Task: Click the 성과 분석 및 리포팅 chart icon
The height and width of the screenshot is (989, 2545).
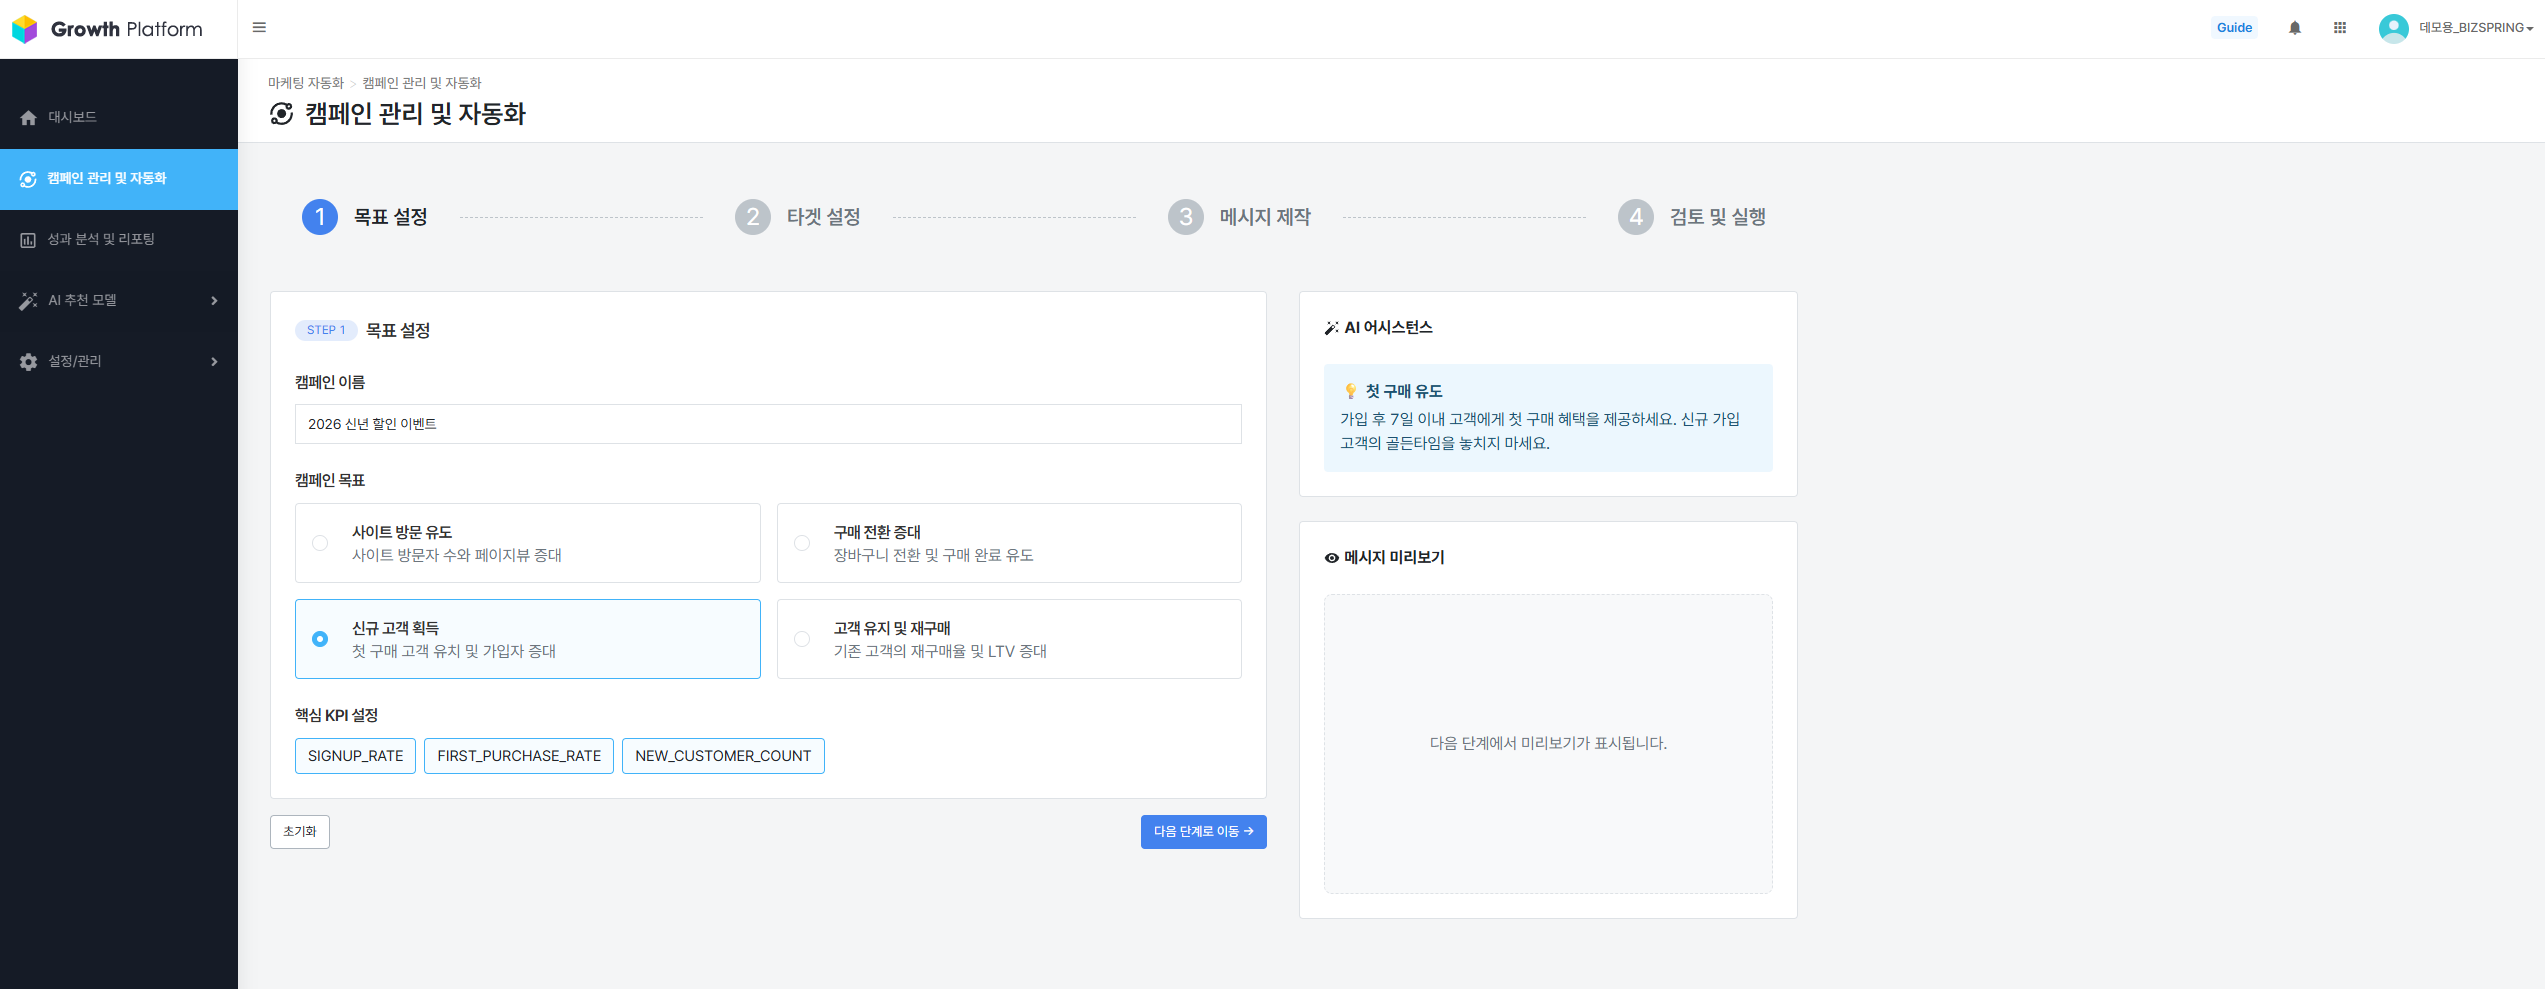Action: pos(28,240)
